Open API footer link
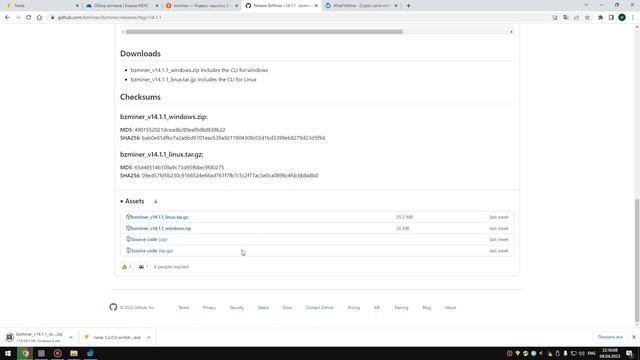Image resolution: width=640 pixels, height=360 pixels. tap(377, 308)
